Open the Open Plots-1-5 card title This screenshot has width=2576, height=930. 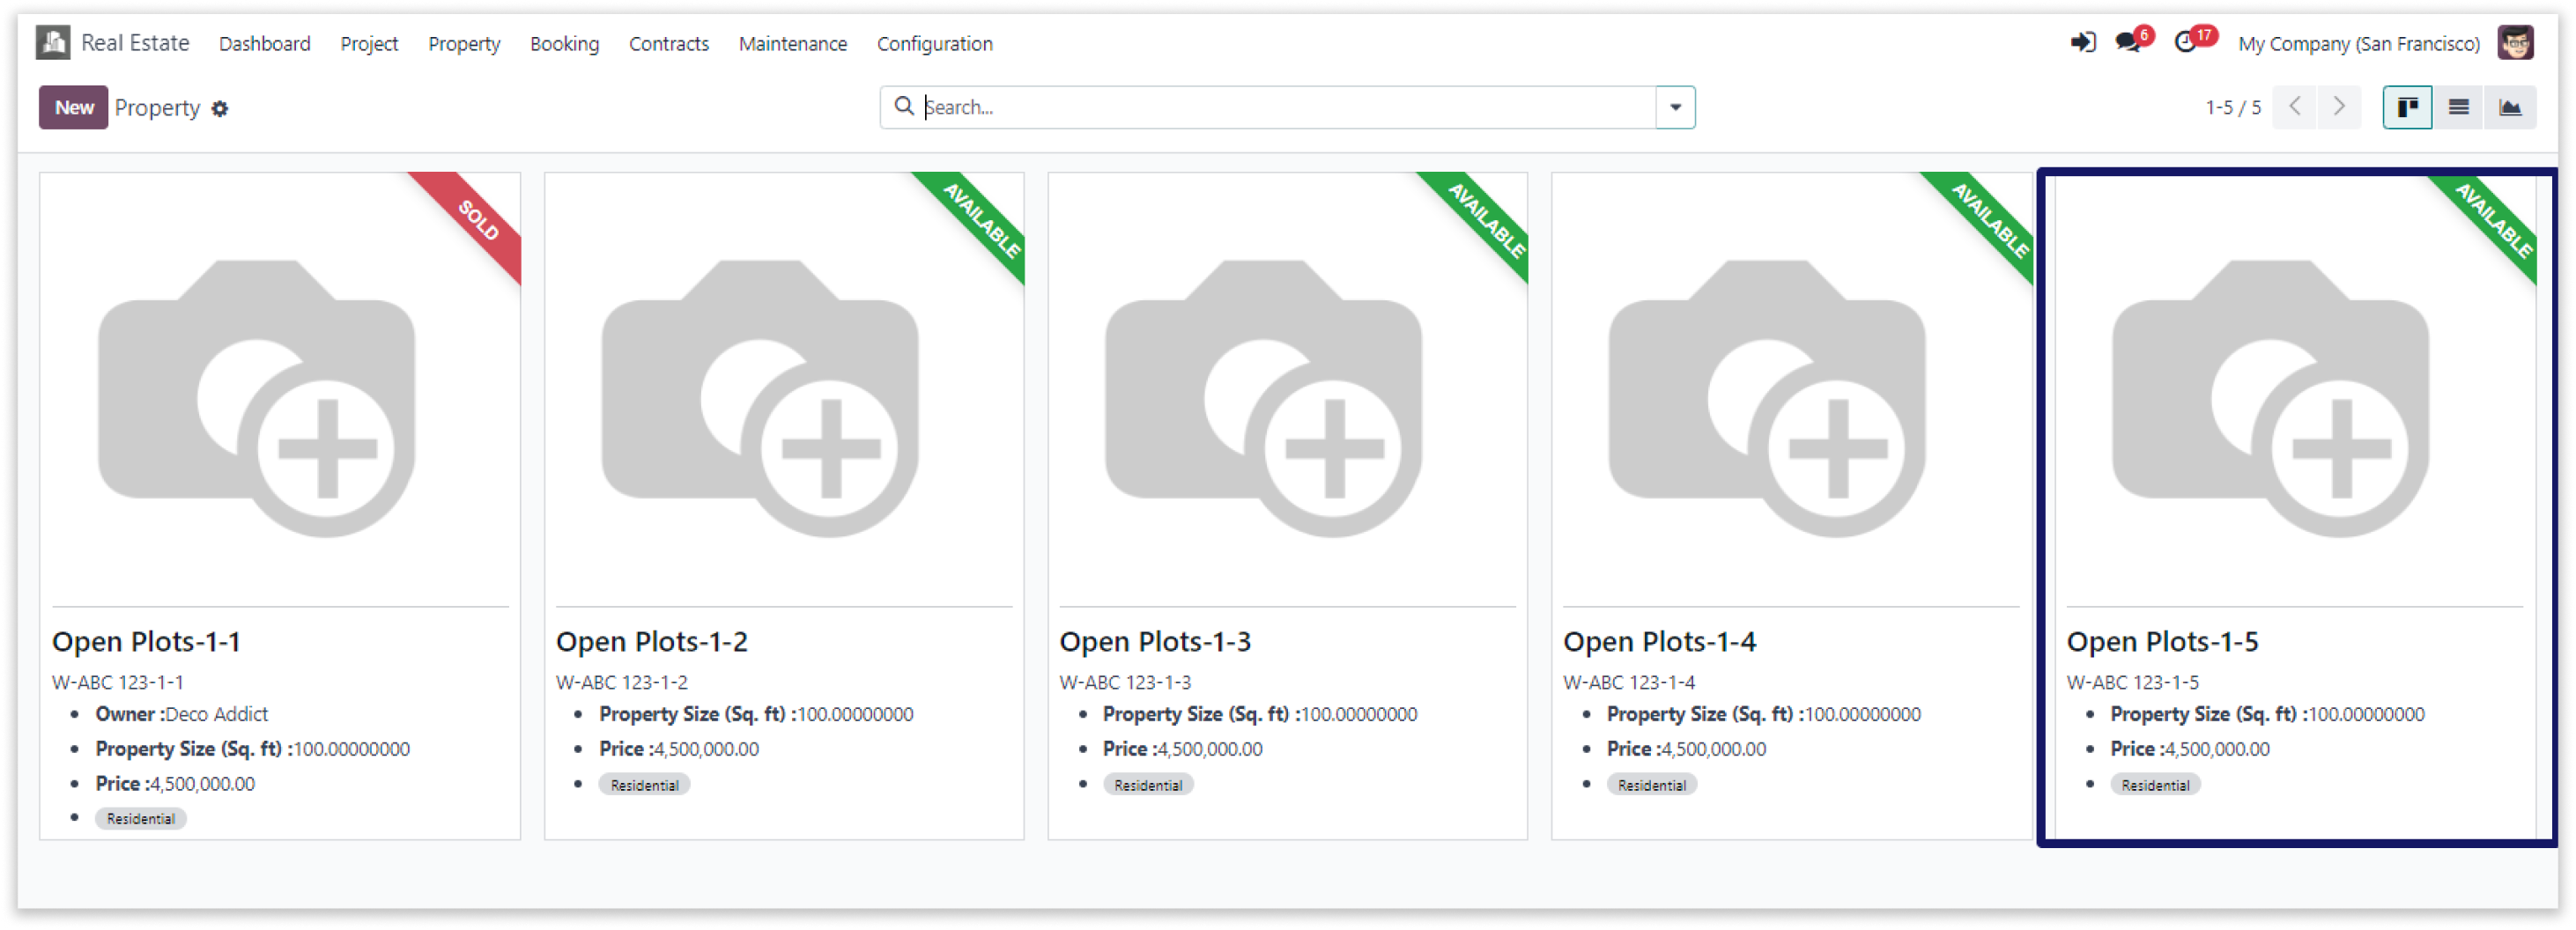click(x=2162, y=641)
